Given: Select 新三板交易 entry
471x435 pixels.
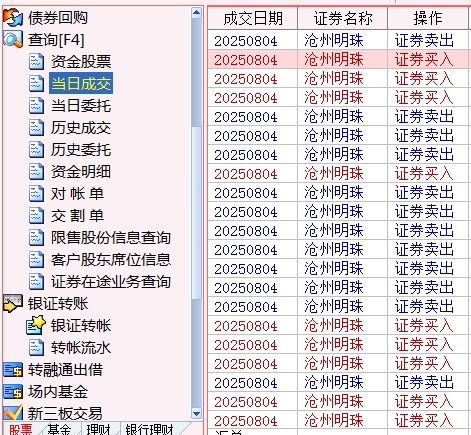Looking at the screenshot, I should [x=65, y=414].
